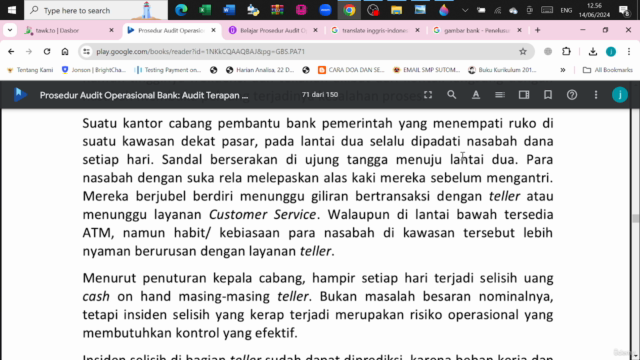View site information icon in address bar
This screenshot has height=360, width=640.
[x=86, y=51]
